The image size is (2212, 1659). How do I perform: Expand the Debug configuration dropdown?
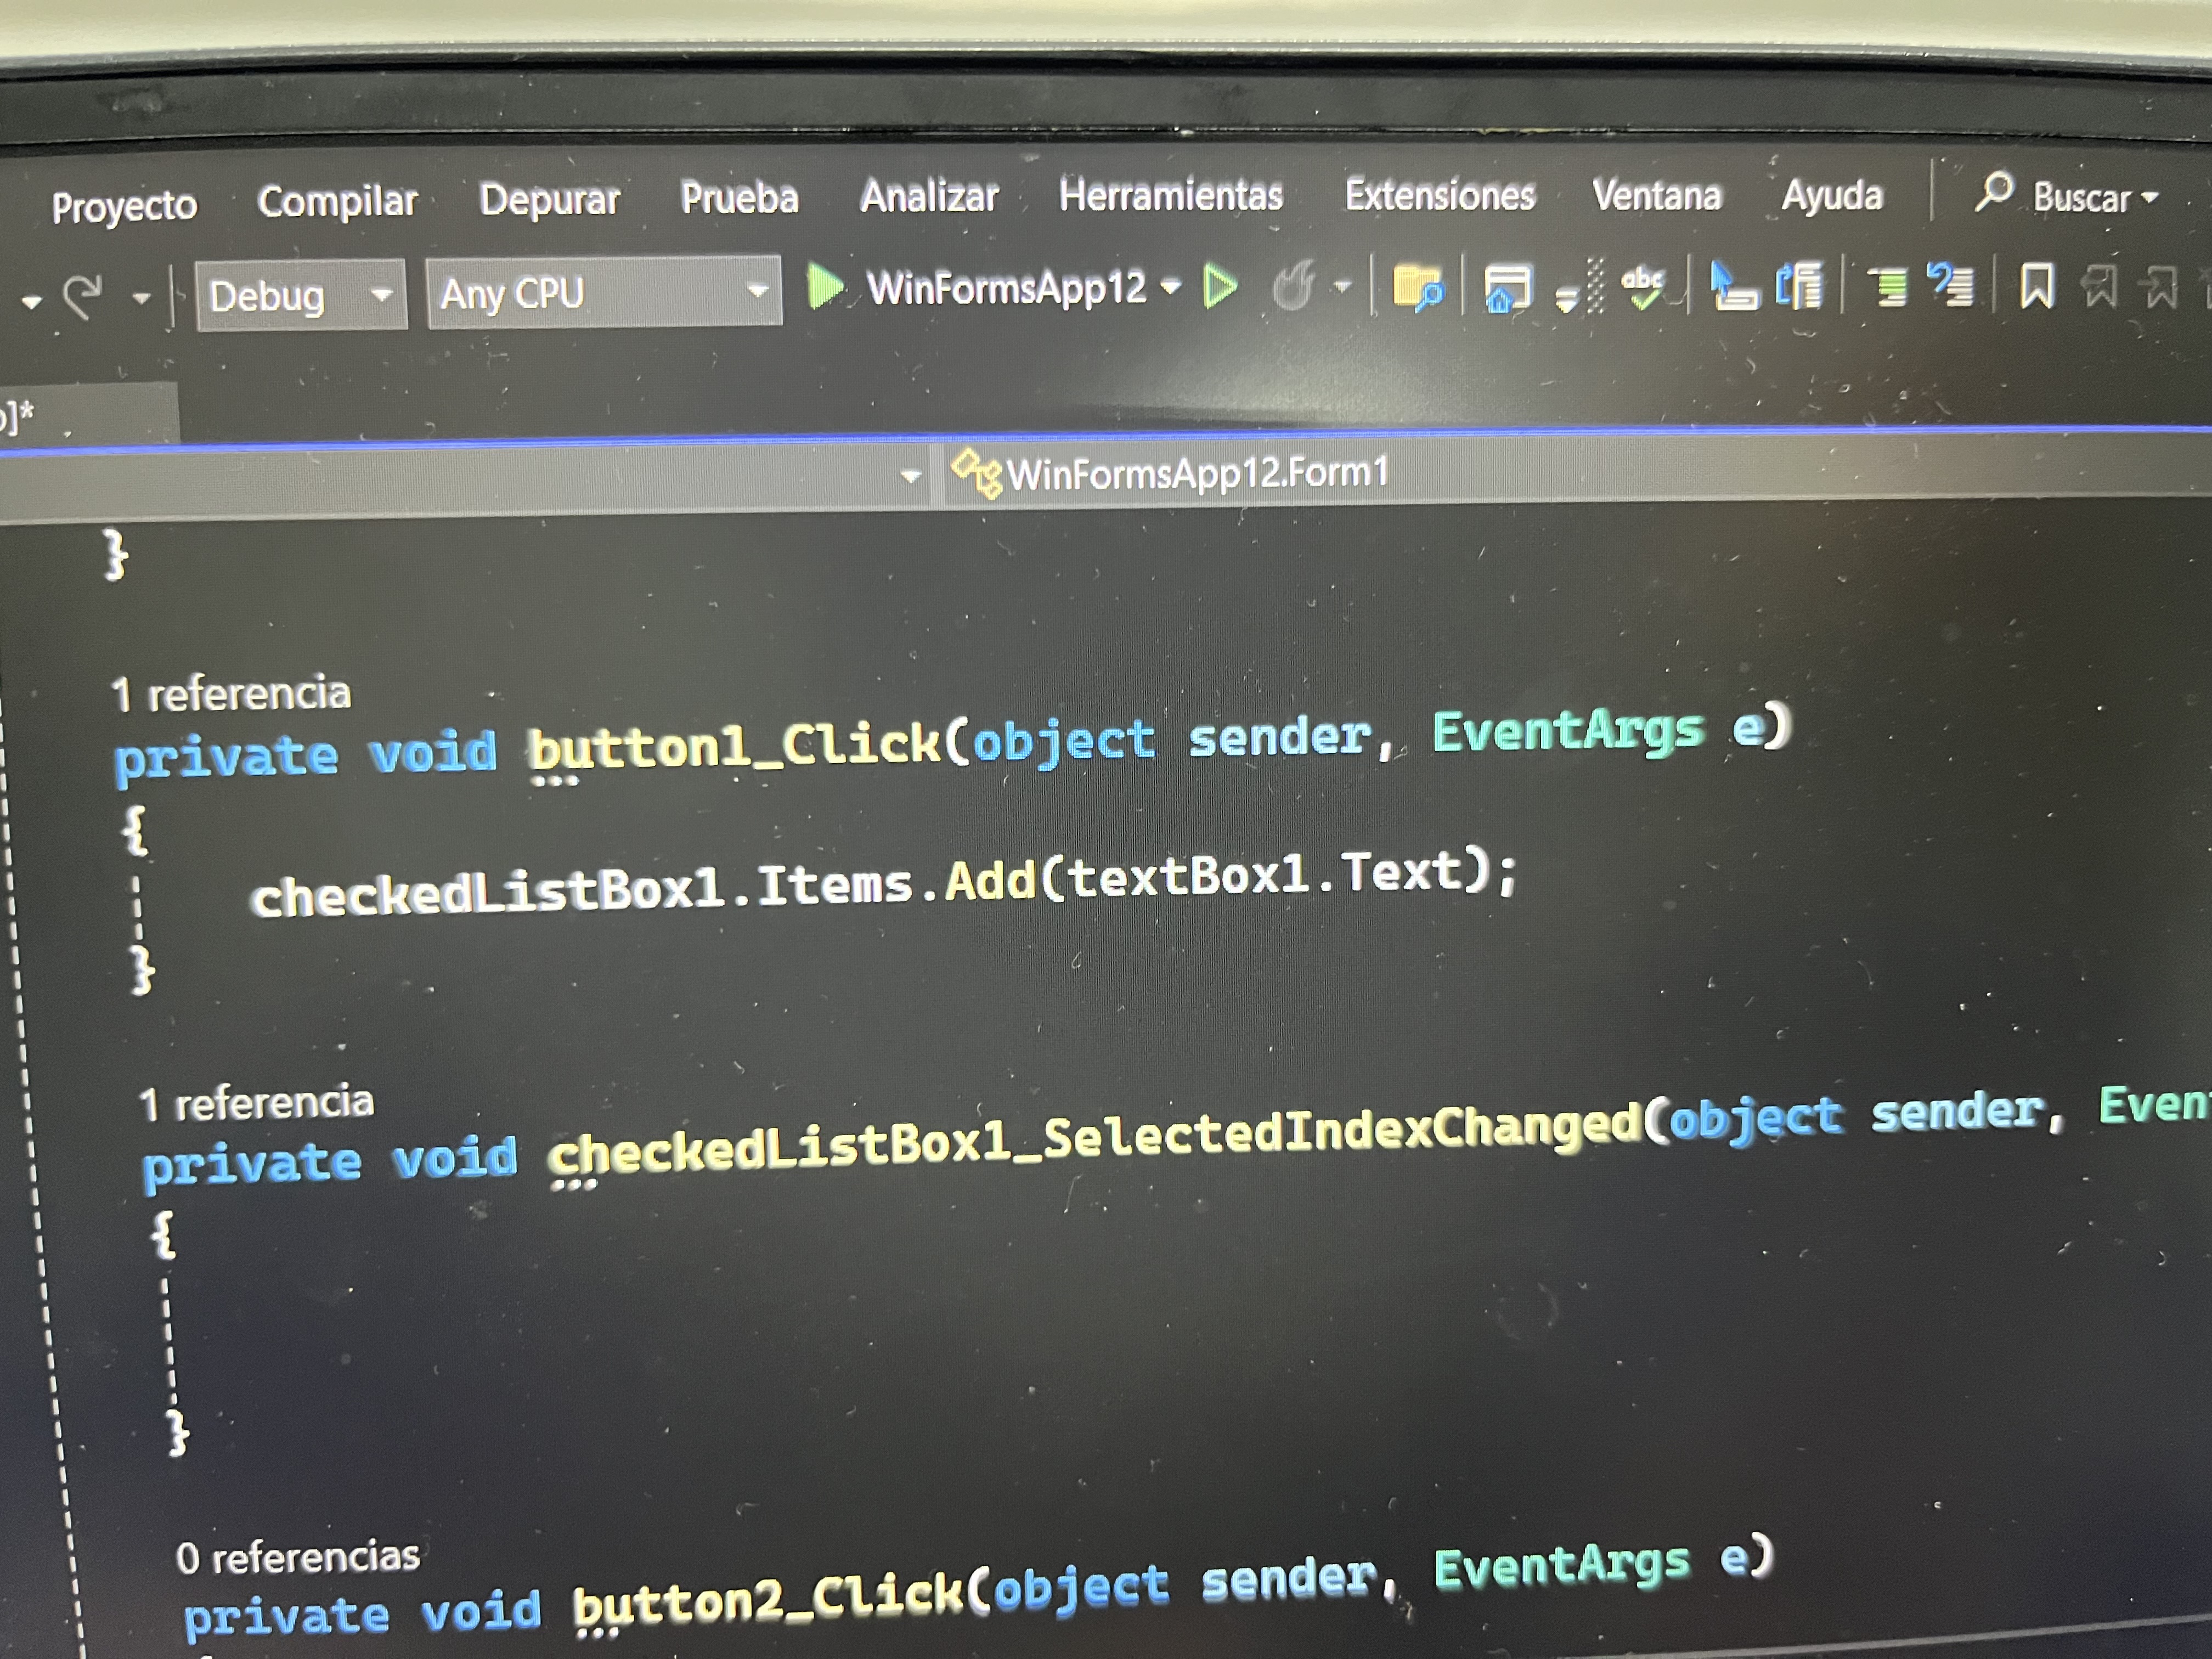click(x=381, y=294)
